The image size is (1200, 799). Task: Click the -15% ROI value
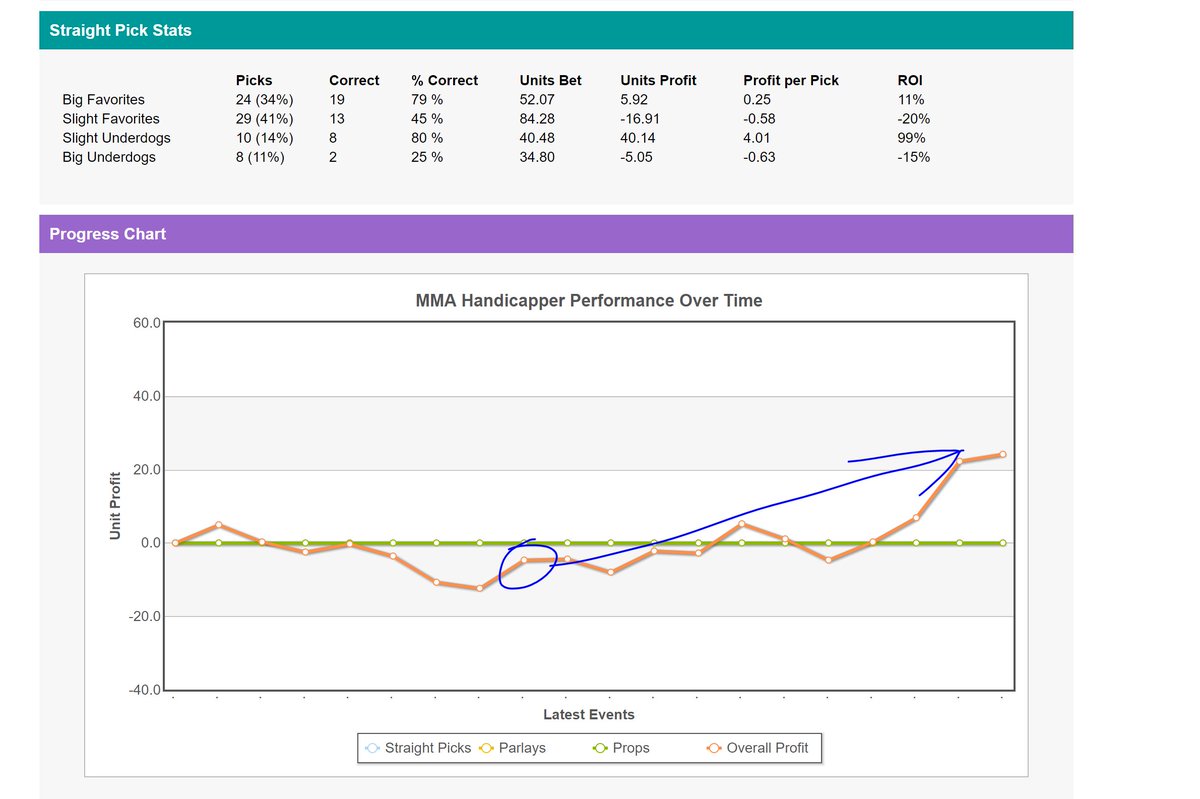tap(915, 157)
